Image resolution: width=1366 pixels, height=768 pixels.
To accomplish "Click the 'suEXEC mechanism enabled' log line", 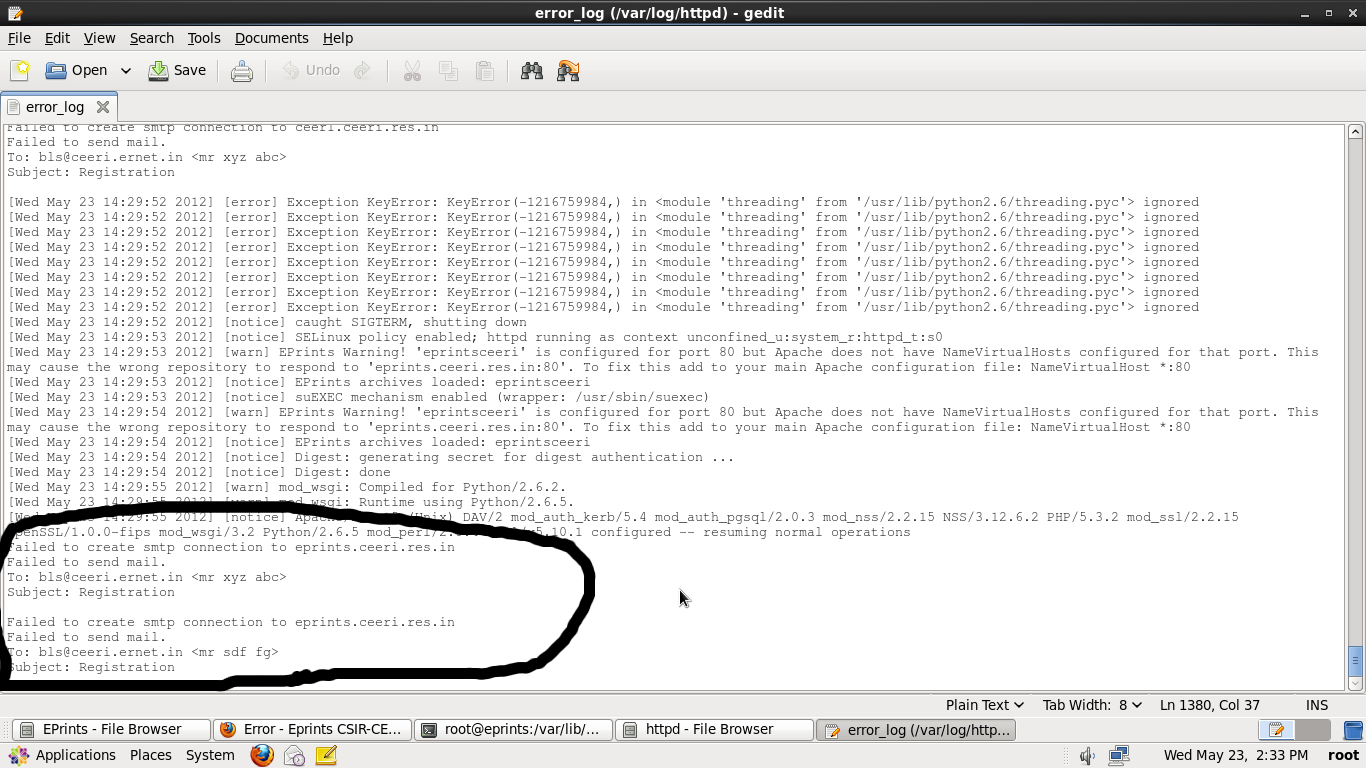I will 358,397.
